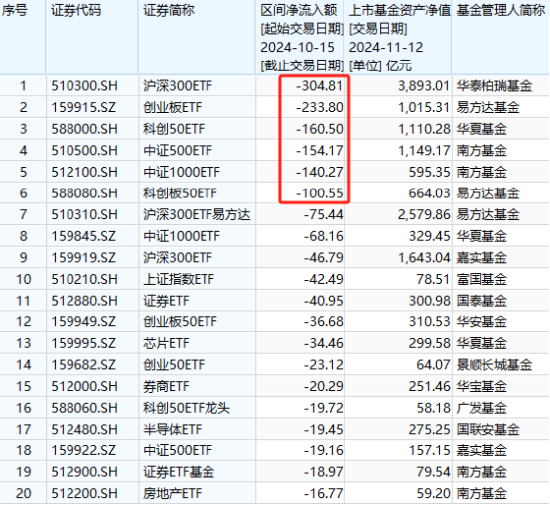This screenshot has height=505, width=550.
Task: Click the name 科创50ETF in row 3
Action: point(174,129)
